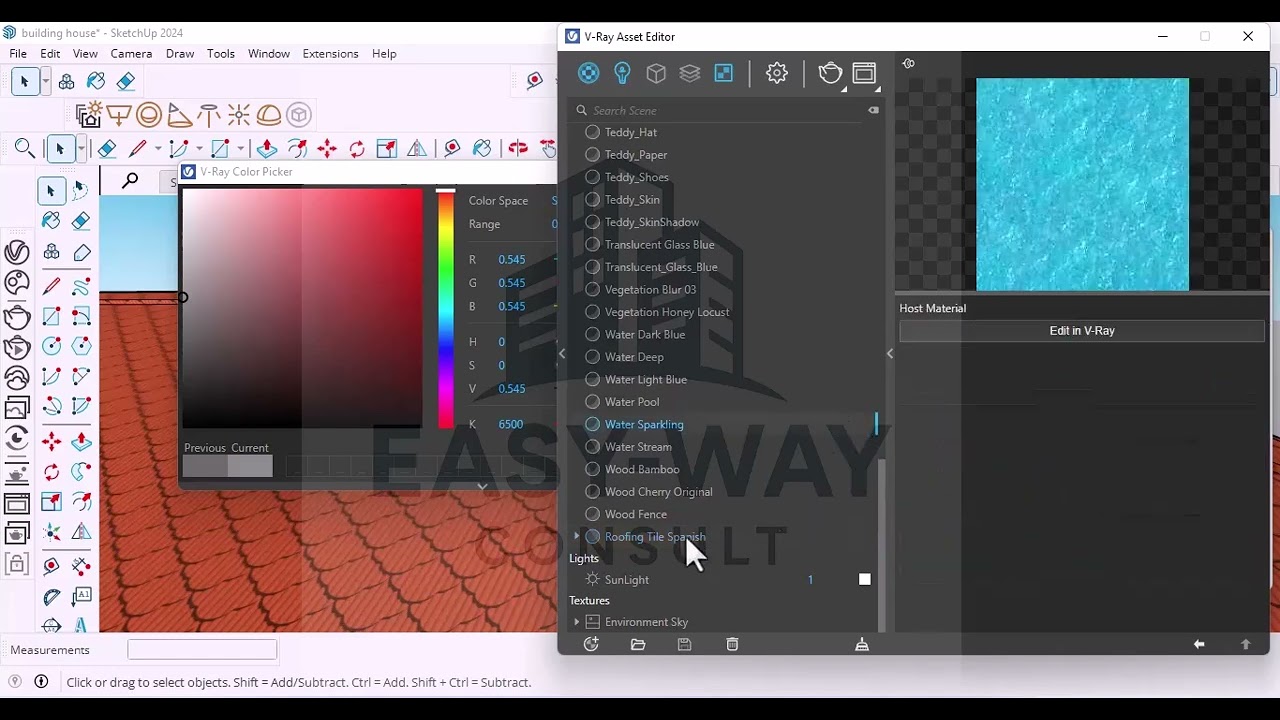Select the Scale tool in horizontal toolbar
This screenshot has width=1280, height=720.
point(387,149)
